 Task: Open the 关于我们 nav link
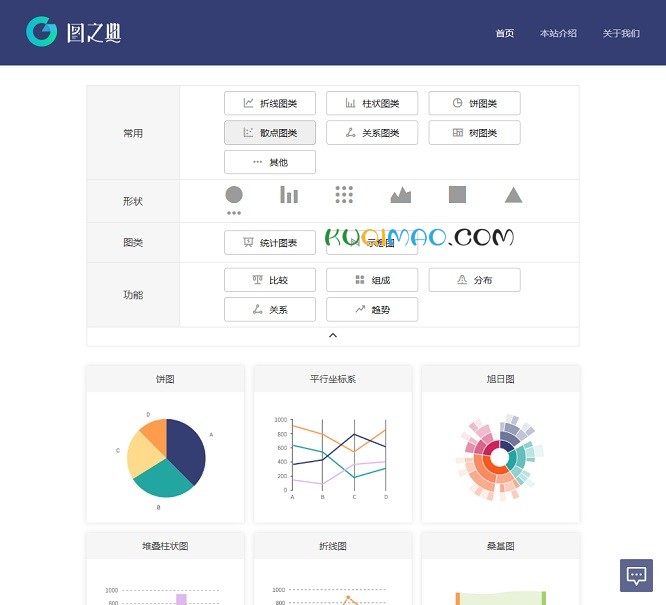[x=621, y=33]
